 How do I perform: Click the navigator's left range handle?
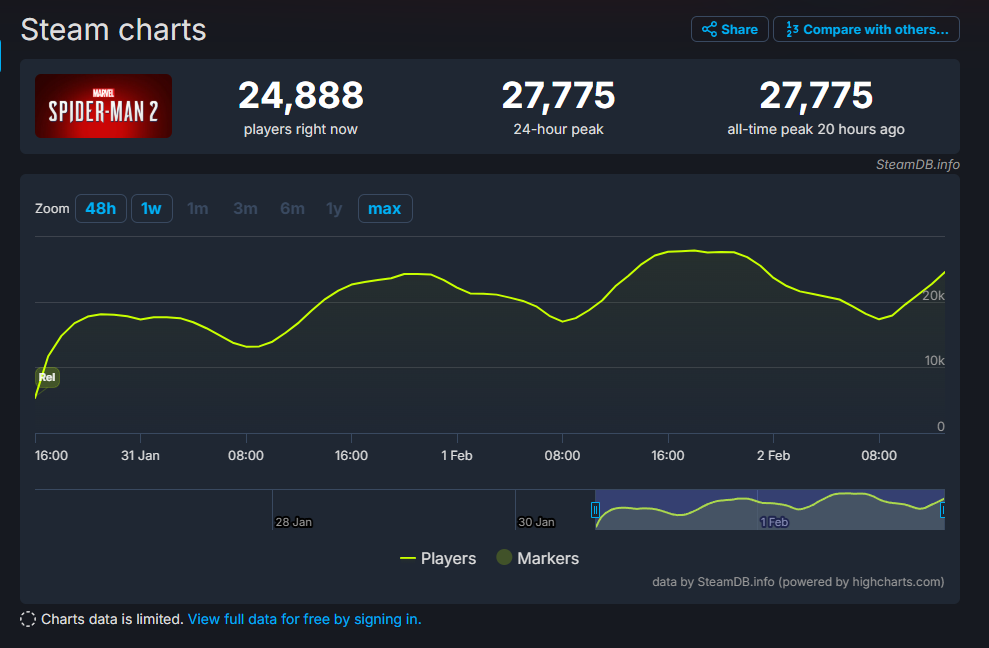595,510
